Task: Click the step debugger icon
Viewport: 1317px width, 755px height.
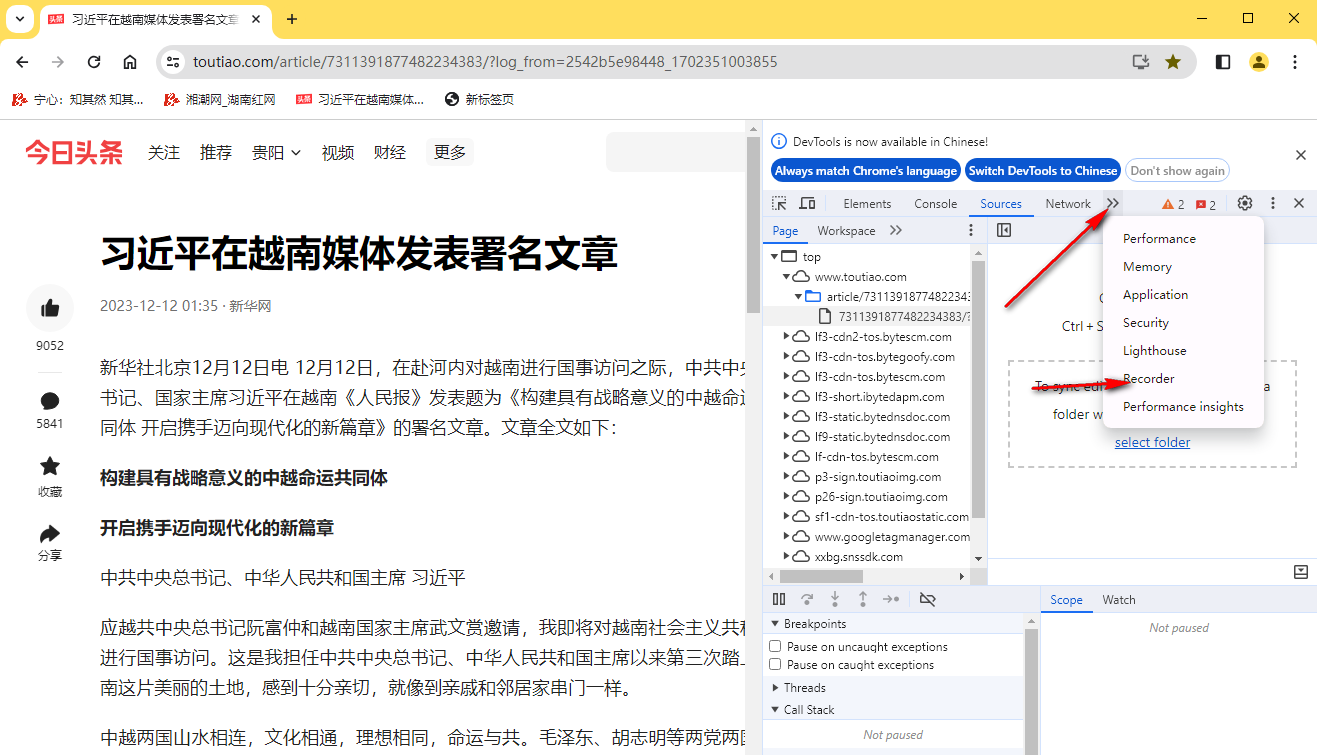Action: coord(891,599)
